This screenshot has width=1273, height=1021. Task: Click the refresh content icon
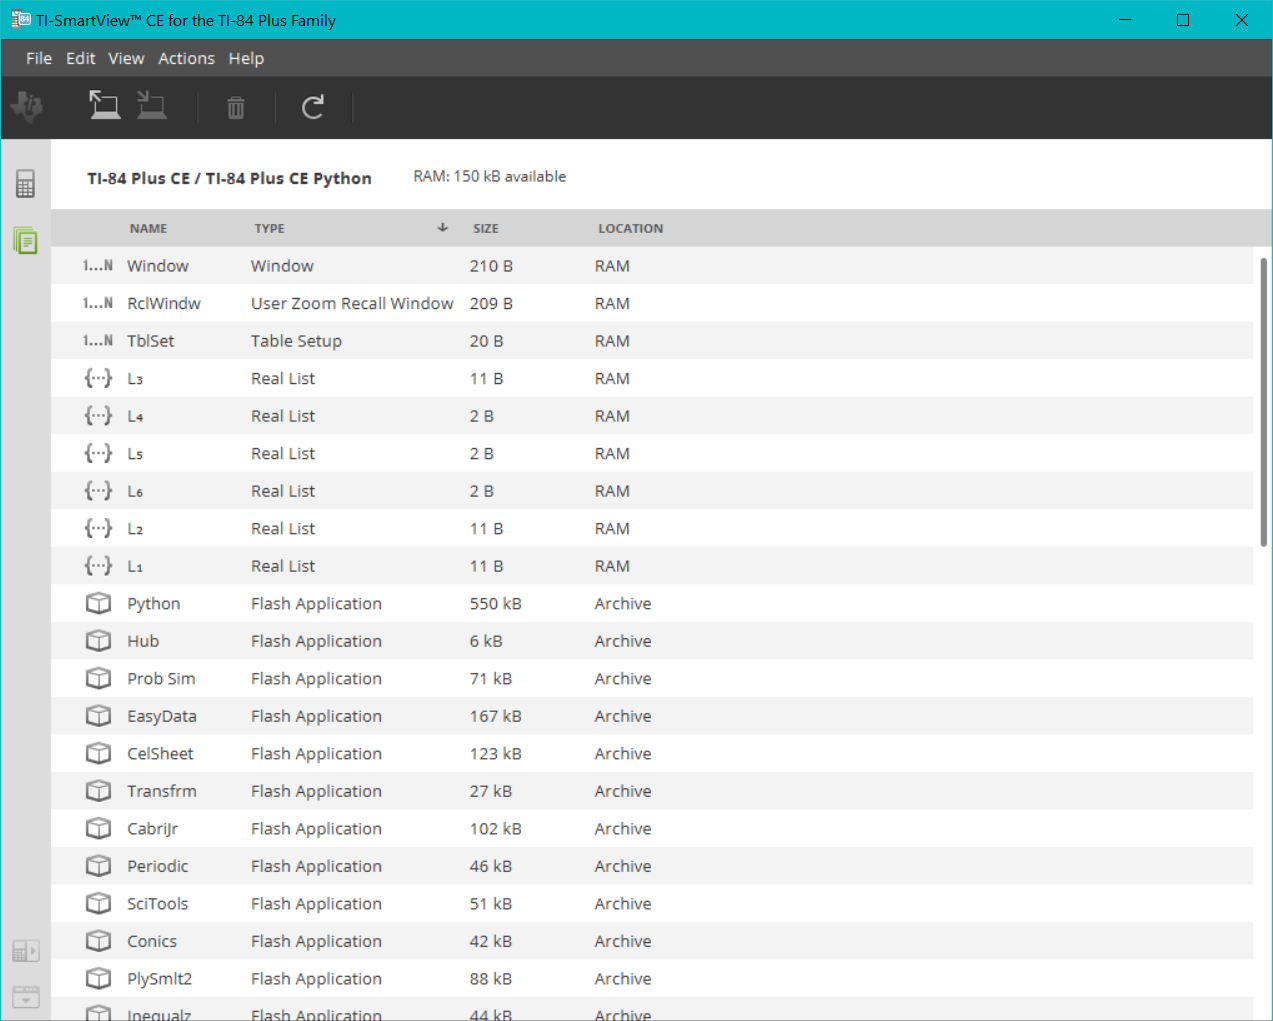point(313,108)
